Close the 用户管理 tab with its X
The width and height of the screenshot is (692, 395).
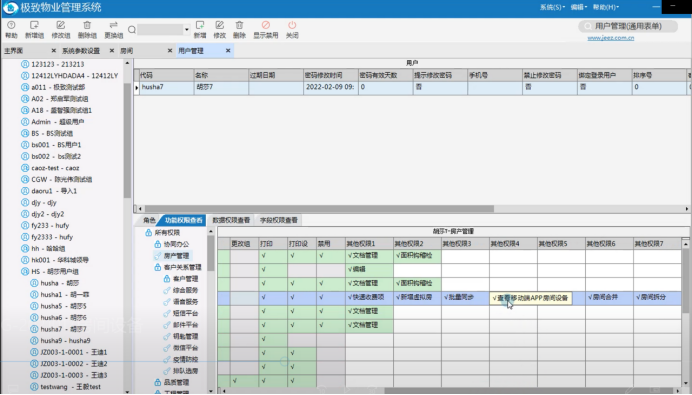pos(228,51)
